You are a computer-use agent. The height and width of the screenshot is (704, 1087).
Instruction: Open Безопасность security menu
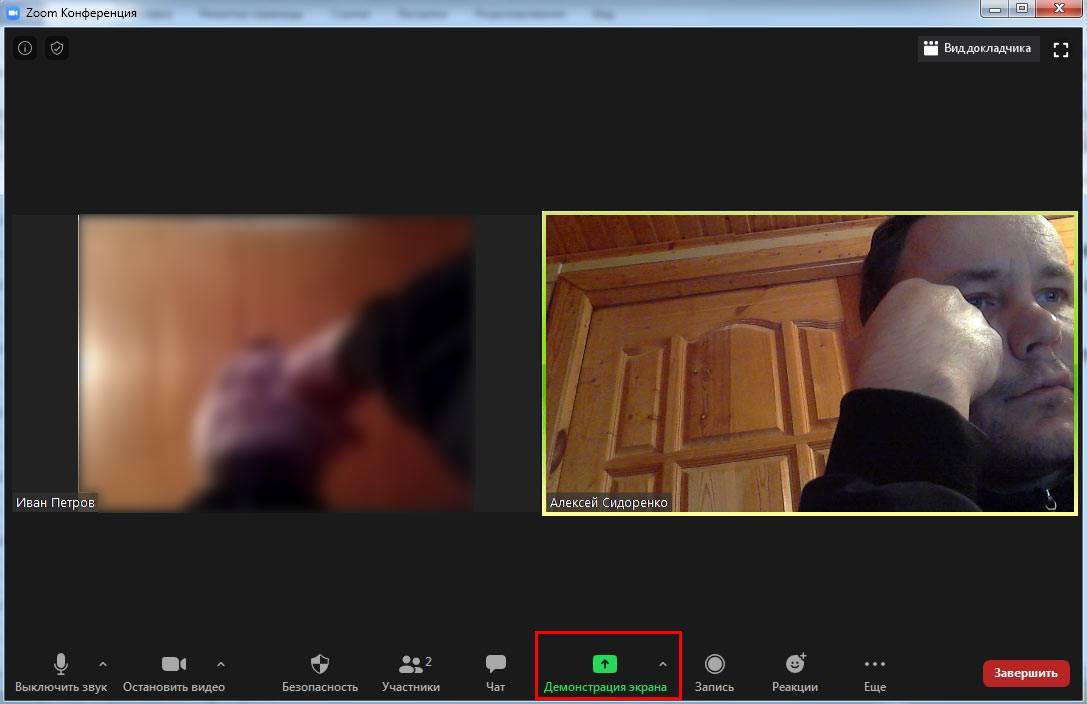(320, 673)
